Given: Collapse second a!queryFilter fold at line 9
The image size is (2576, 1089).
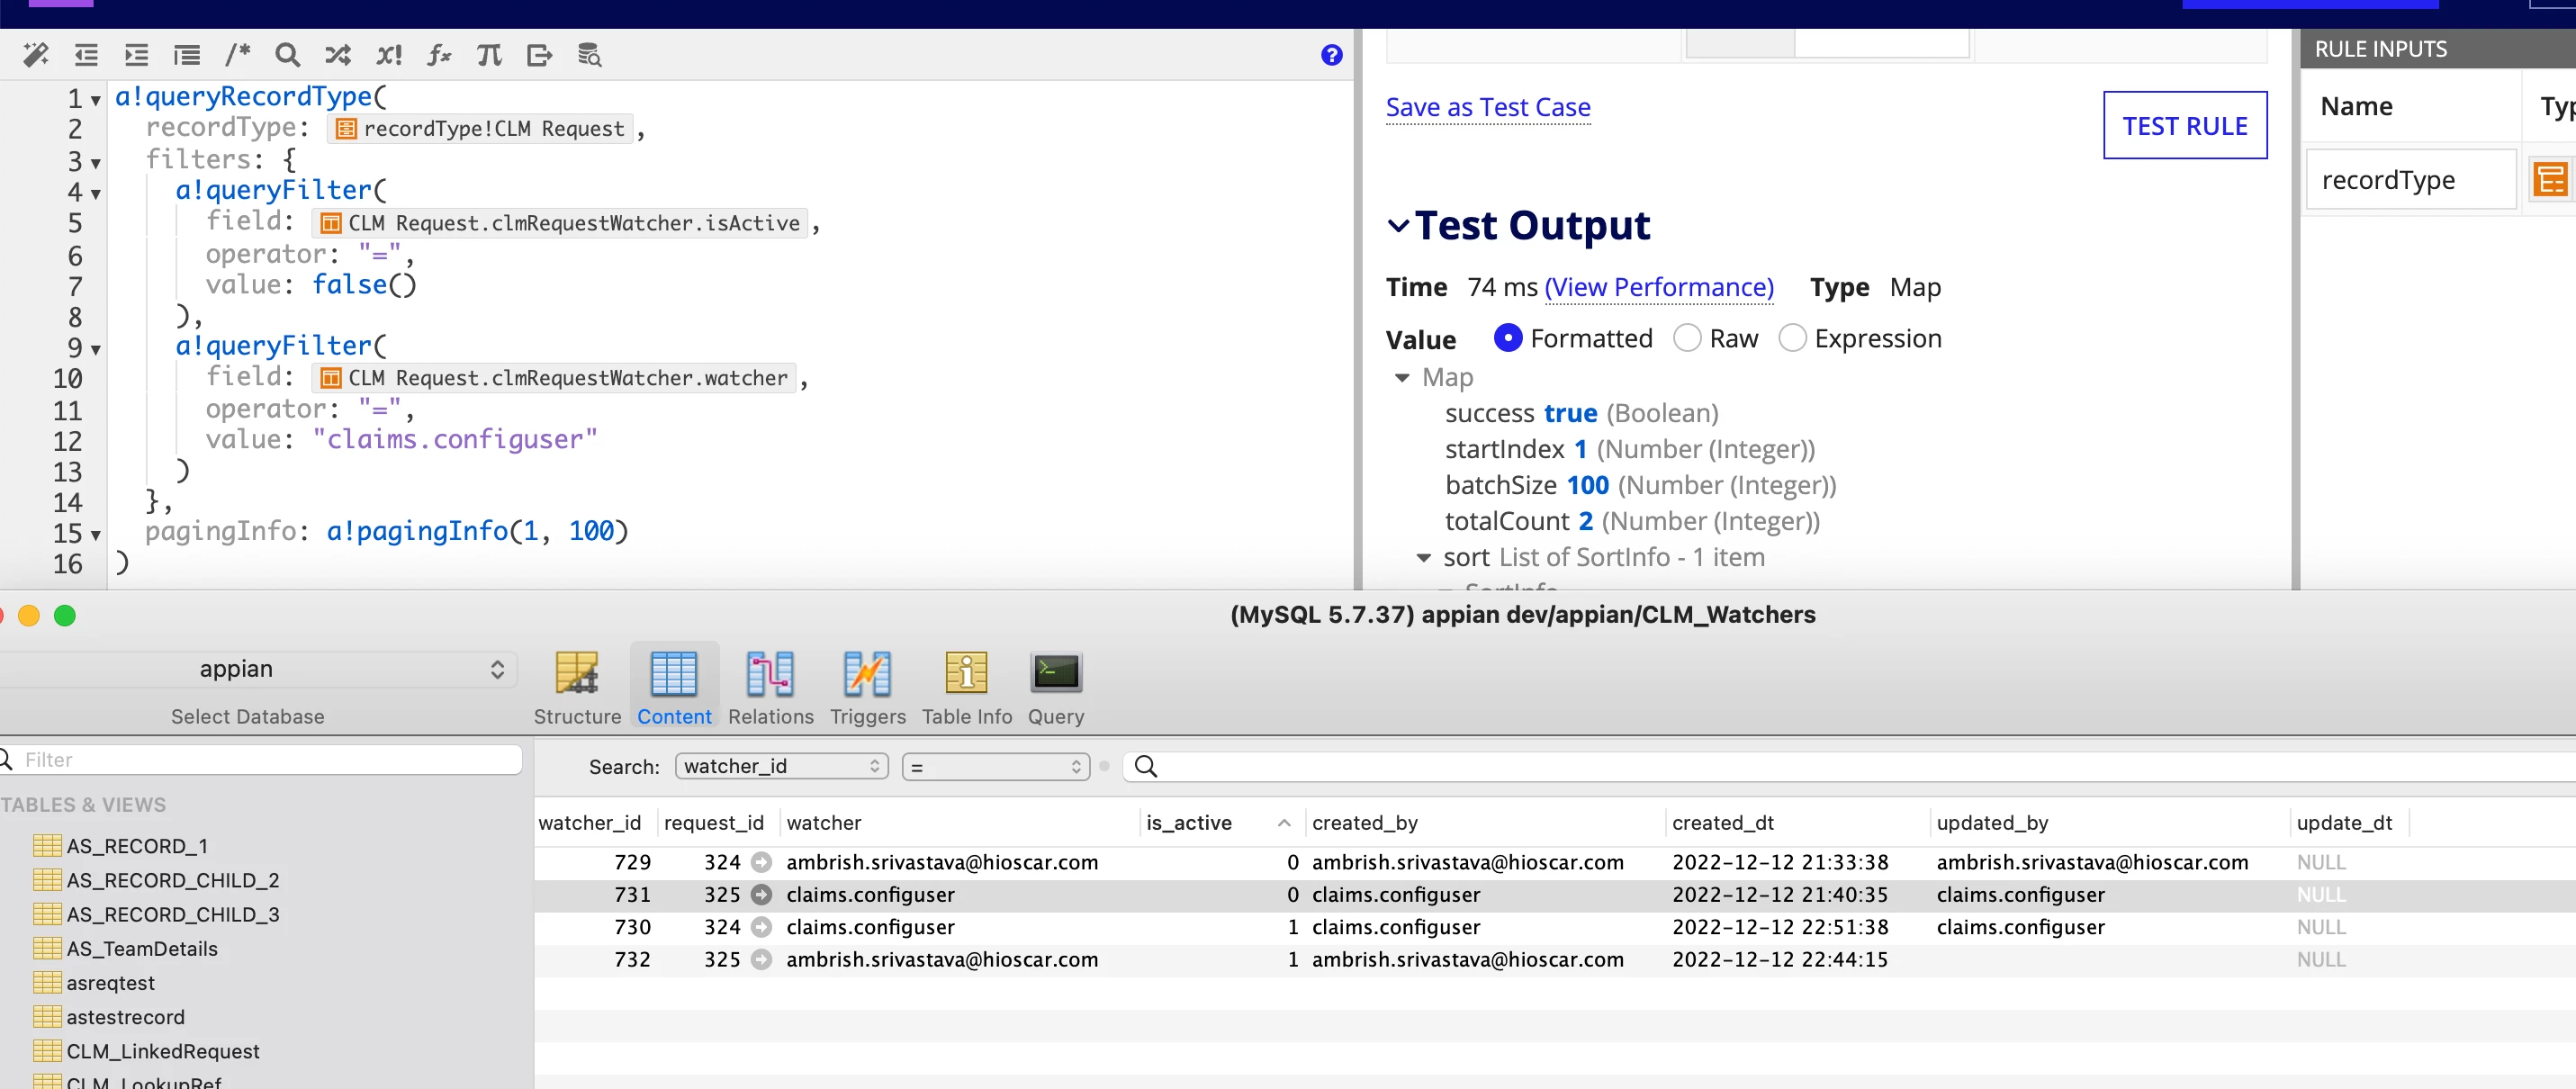Looking at the screenshot, I should (x=96, y=349).
